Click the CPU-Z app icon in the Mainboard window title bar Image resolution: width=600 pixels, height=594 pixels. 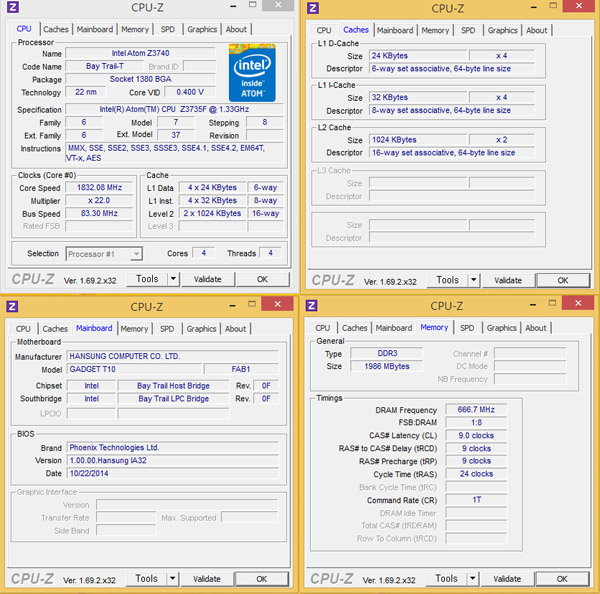12,307
